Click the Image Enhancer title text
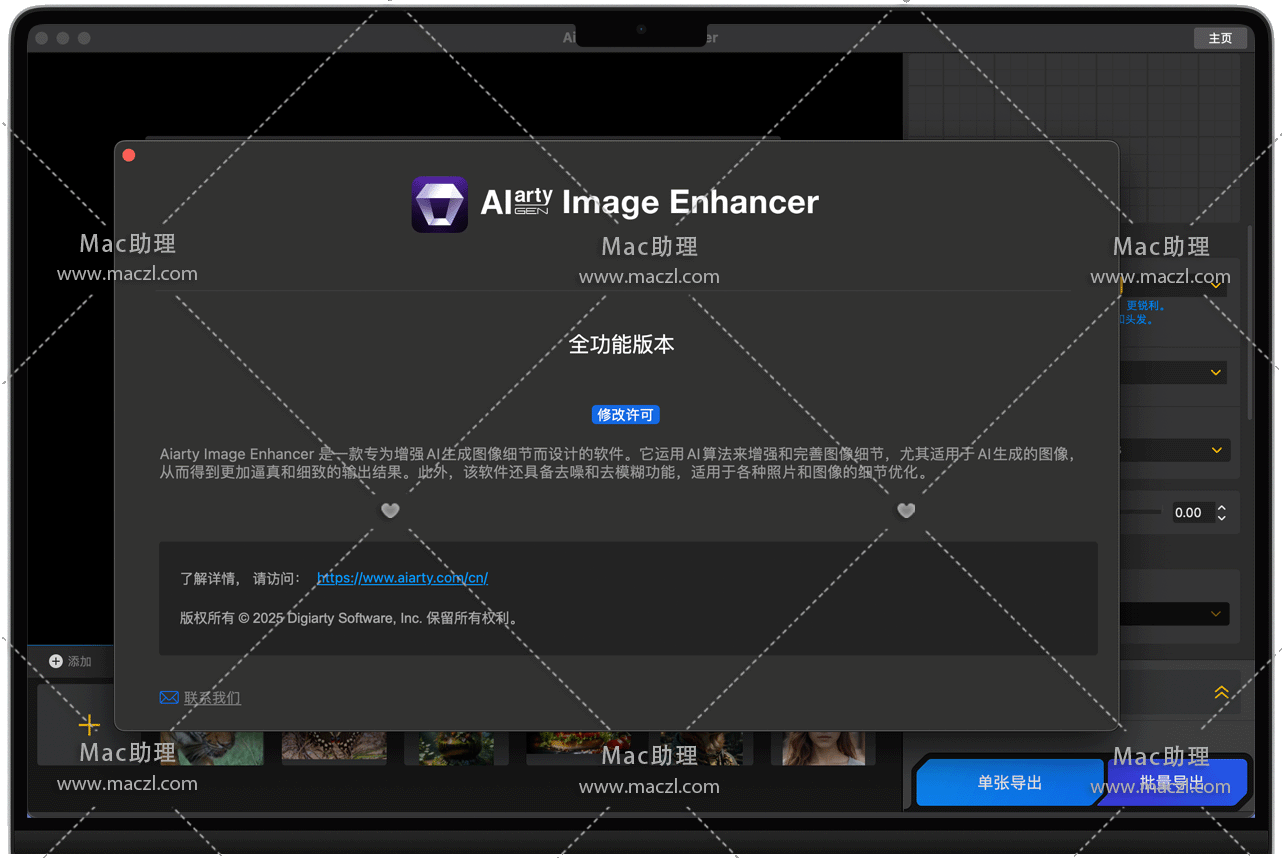Screen dimensions: 1282x858 pyautogui.click(x=690, y=203)
